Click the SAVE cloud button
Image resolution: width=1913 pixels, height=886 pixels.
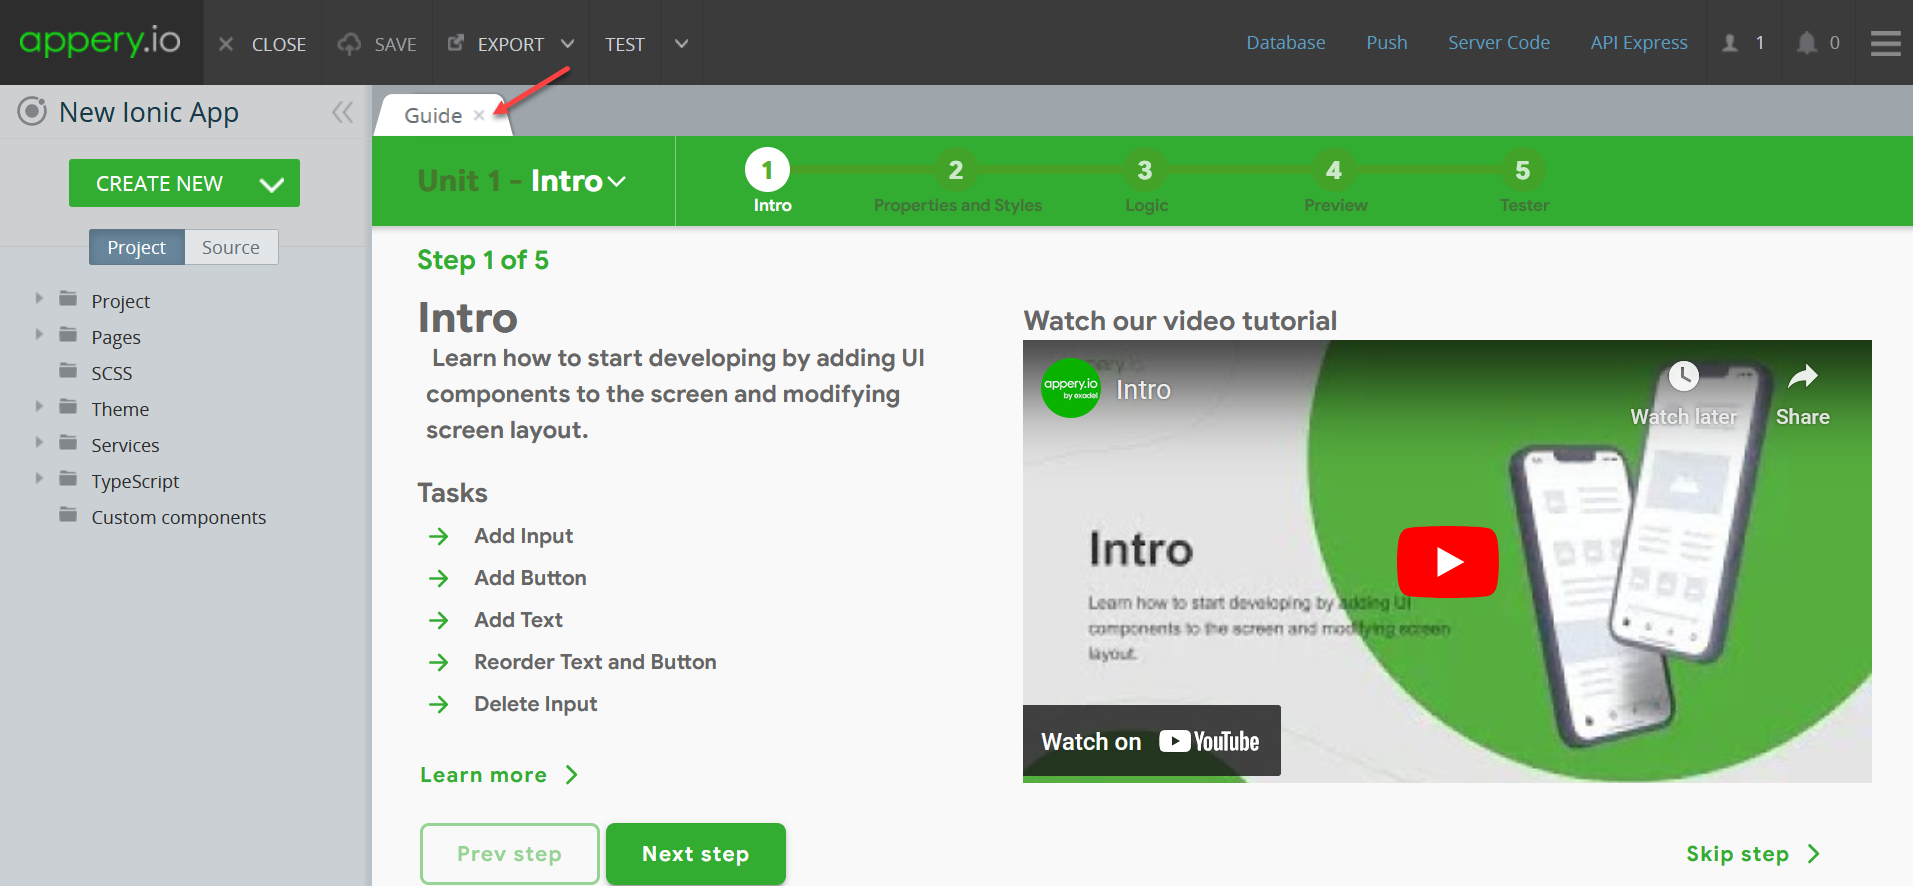click(377, 44)
